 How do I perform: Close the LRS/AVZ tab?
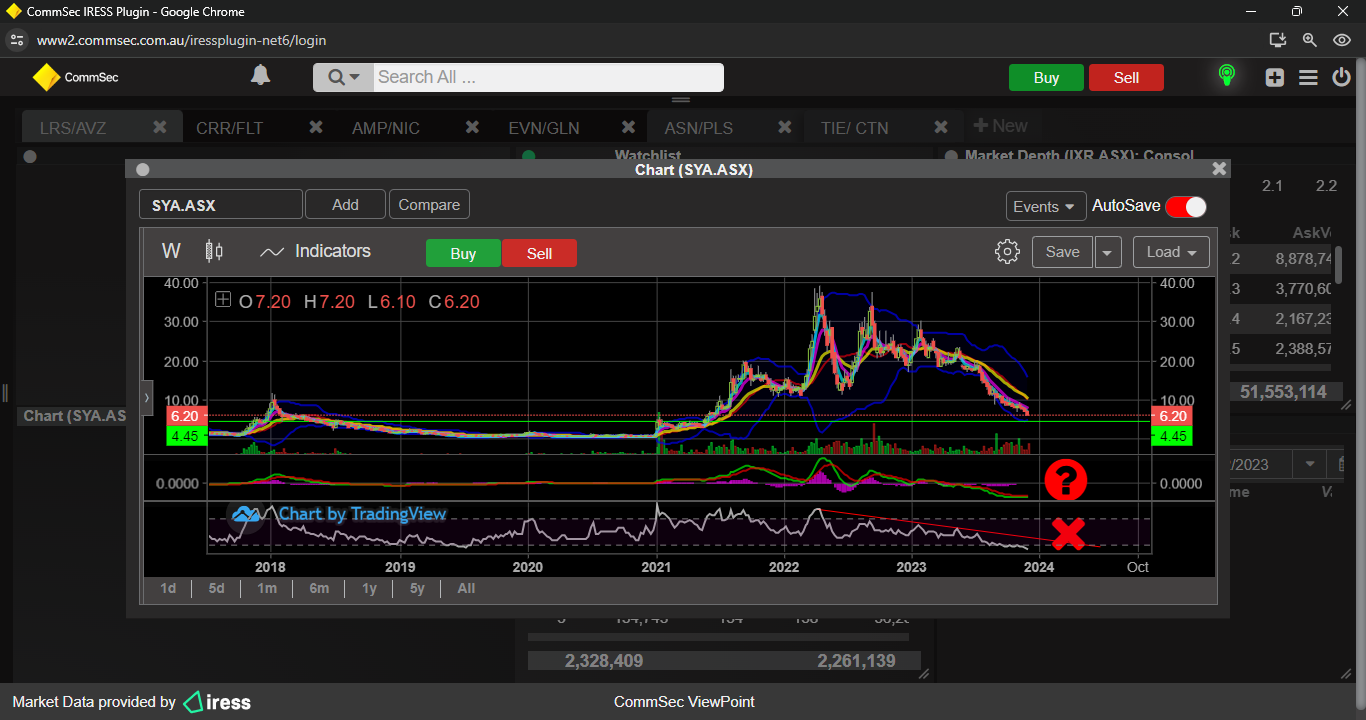click(x=159, y=127)
